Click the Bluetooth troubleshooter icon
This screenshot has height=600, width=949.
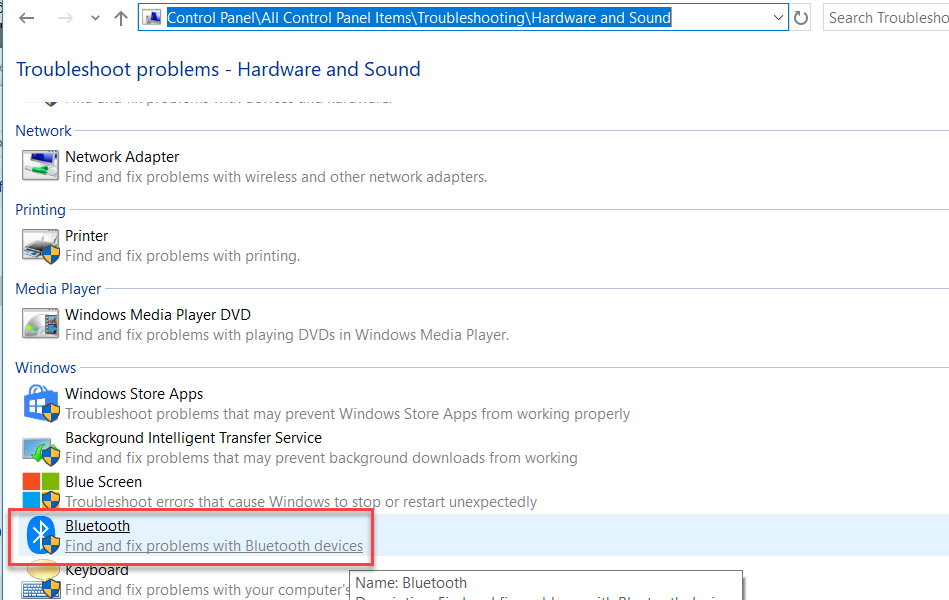[x=41, y=535]
